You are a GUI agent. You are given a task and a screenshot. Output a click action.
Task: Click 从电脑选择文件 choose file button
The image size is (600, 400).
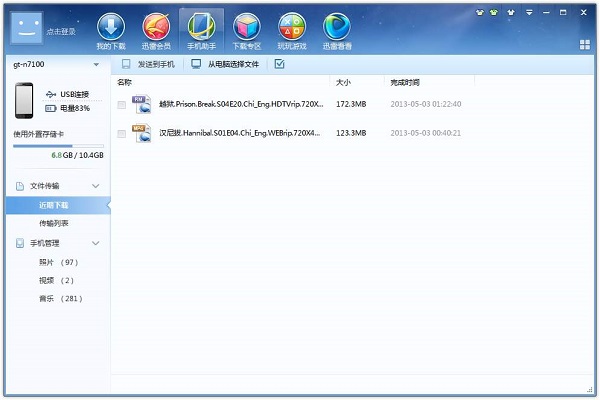tap(225, 64)
